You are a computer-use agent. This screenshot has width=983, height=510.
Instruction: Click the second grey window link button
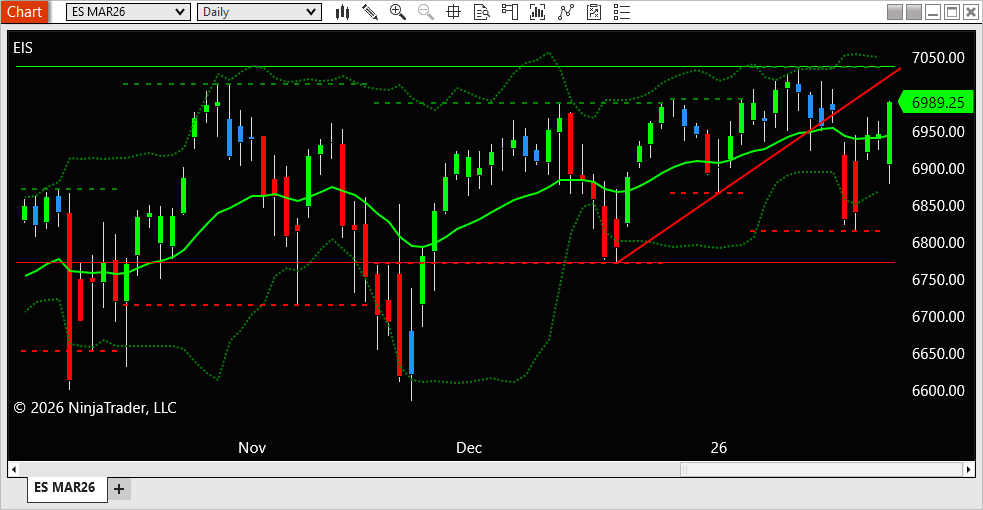pyautogui.click(x=914, y=12)
